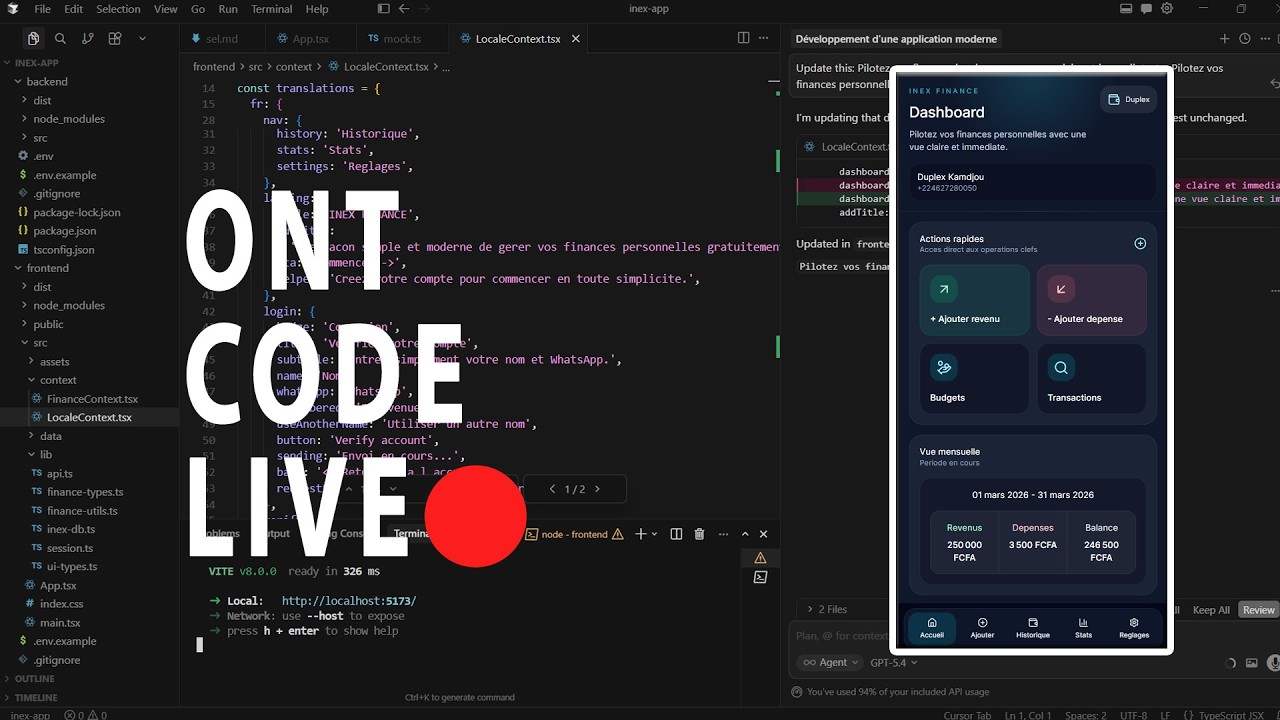This screenshot has height=720, width=1280.
Task: Open Cursor settings gear icon
Action: (1169, 9)
